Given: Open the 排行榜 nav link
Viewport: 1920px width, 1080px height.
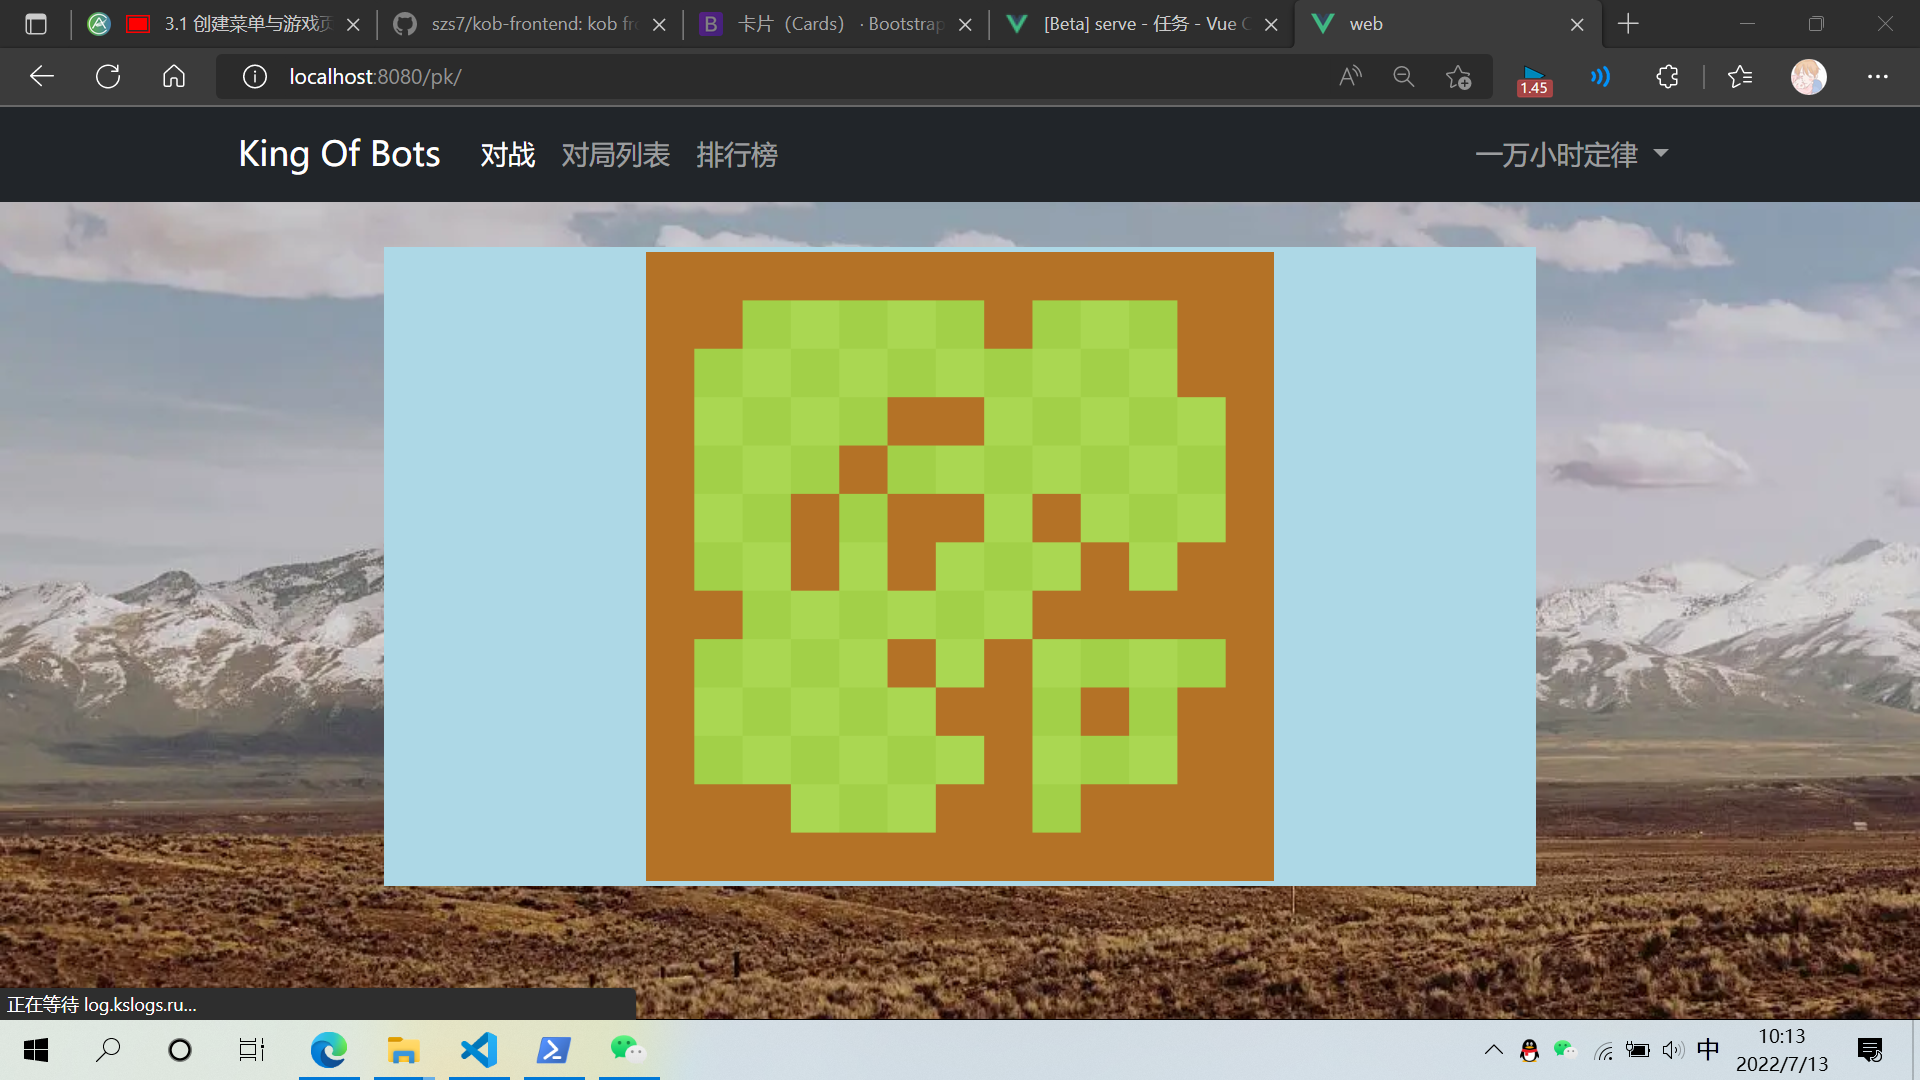Looking at the screenshot, I should [x=737, y=155].
